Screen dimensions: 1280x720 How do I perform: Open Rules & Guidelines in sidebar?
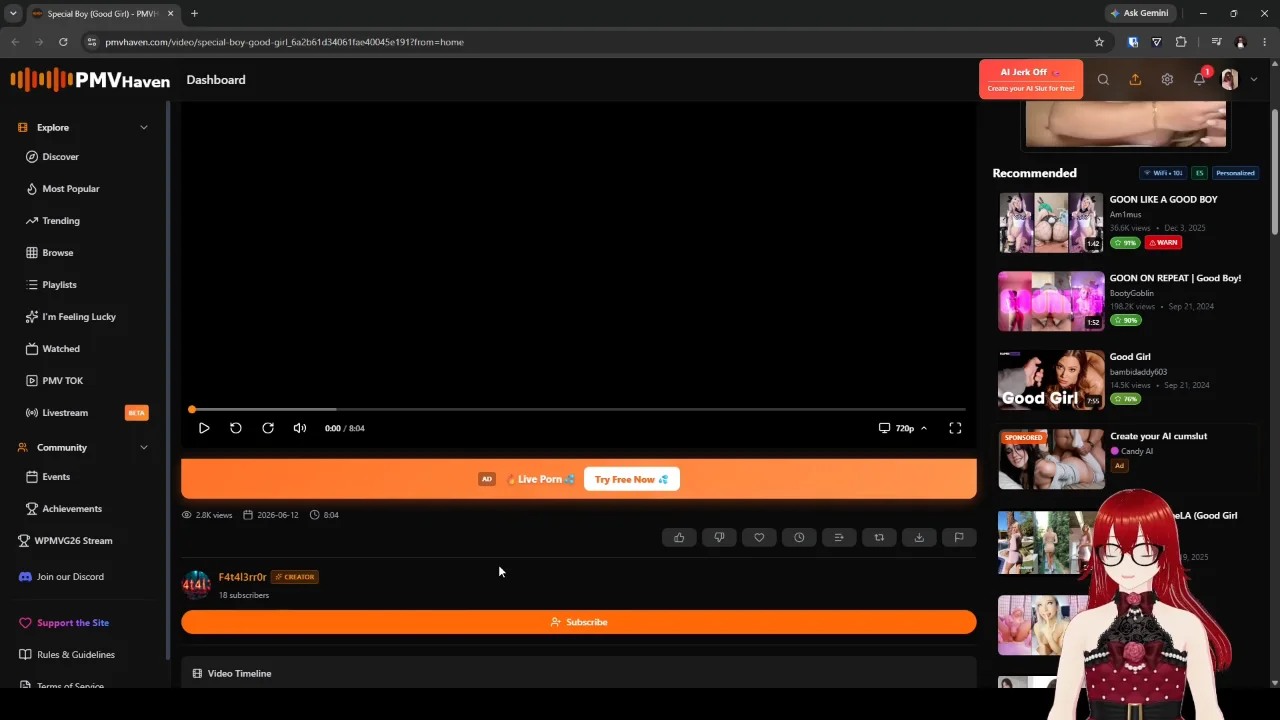pyautogui.click(x=75, y=655)
